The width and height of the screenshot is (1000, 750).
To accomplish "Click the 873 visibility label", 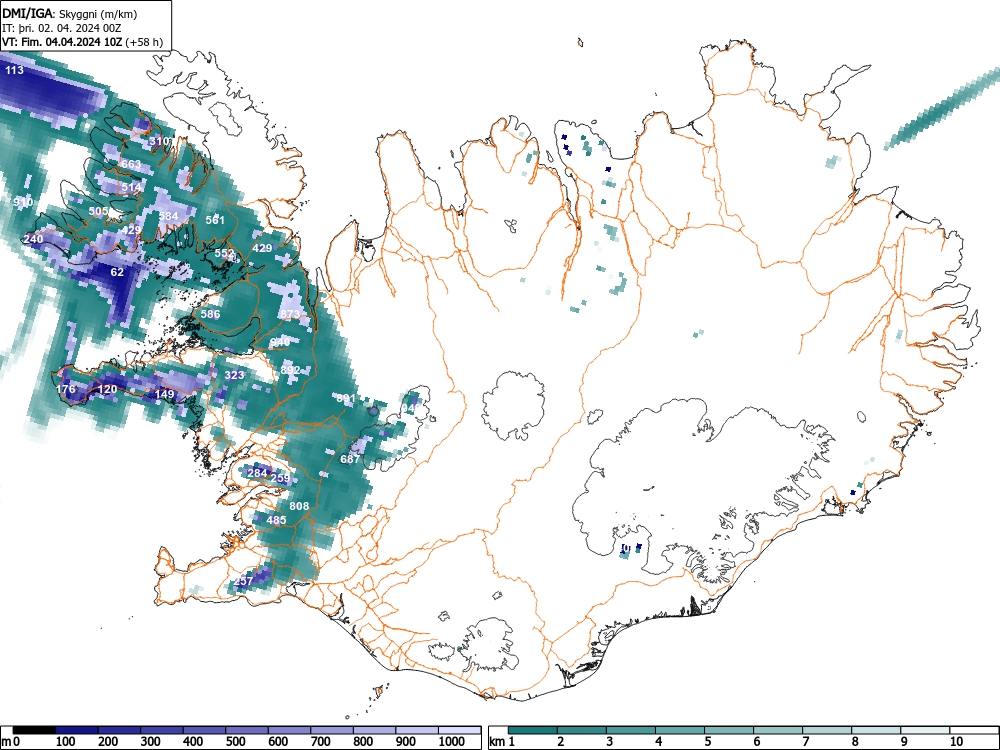I will click(x=290, y=314).
